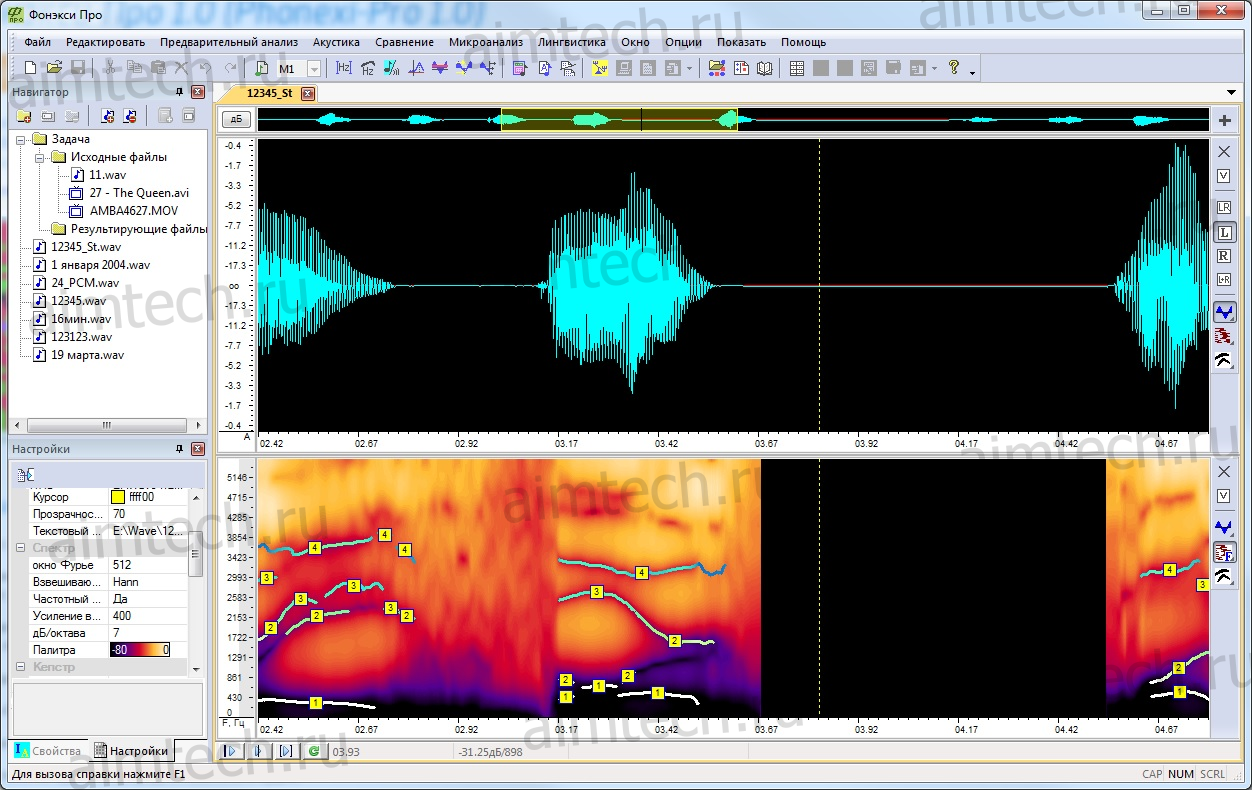
Task: Toggle the R right channel button
Action: pos(1224,256)
